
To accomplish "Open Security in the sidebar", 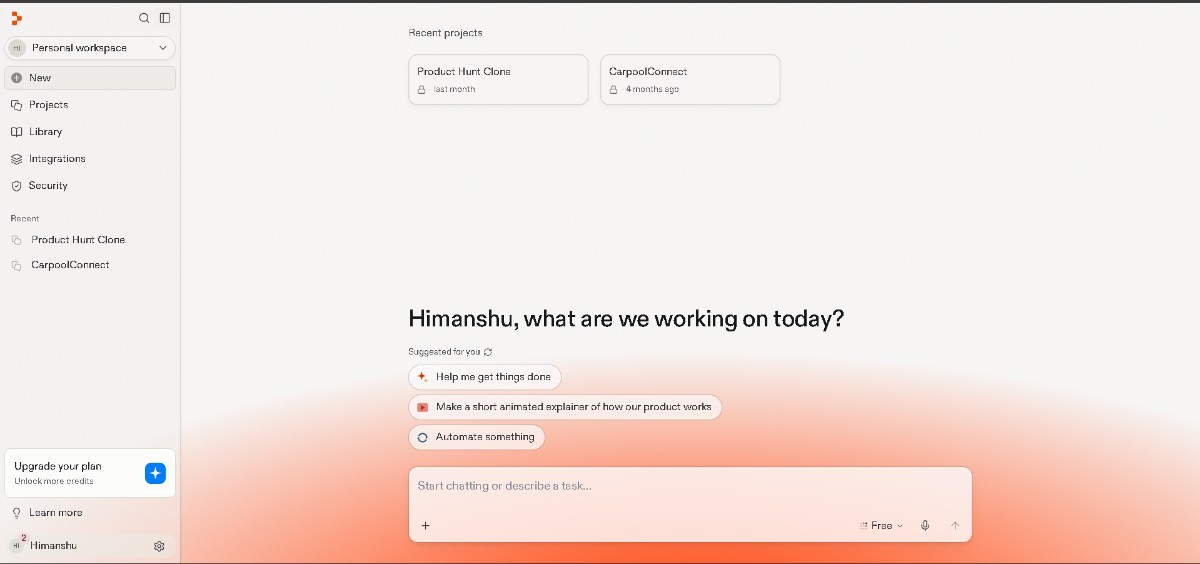I will click(90, 186).
